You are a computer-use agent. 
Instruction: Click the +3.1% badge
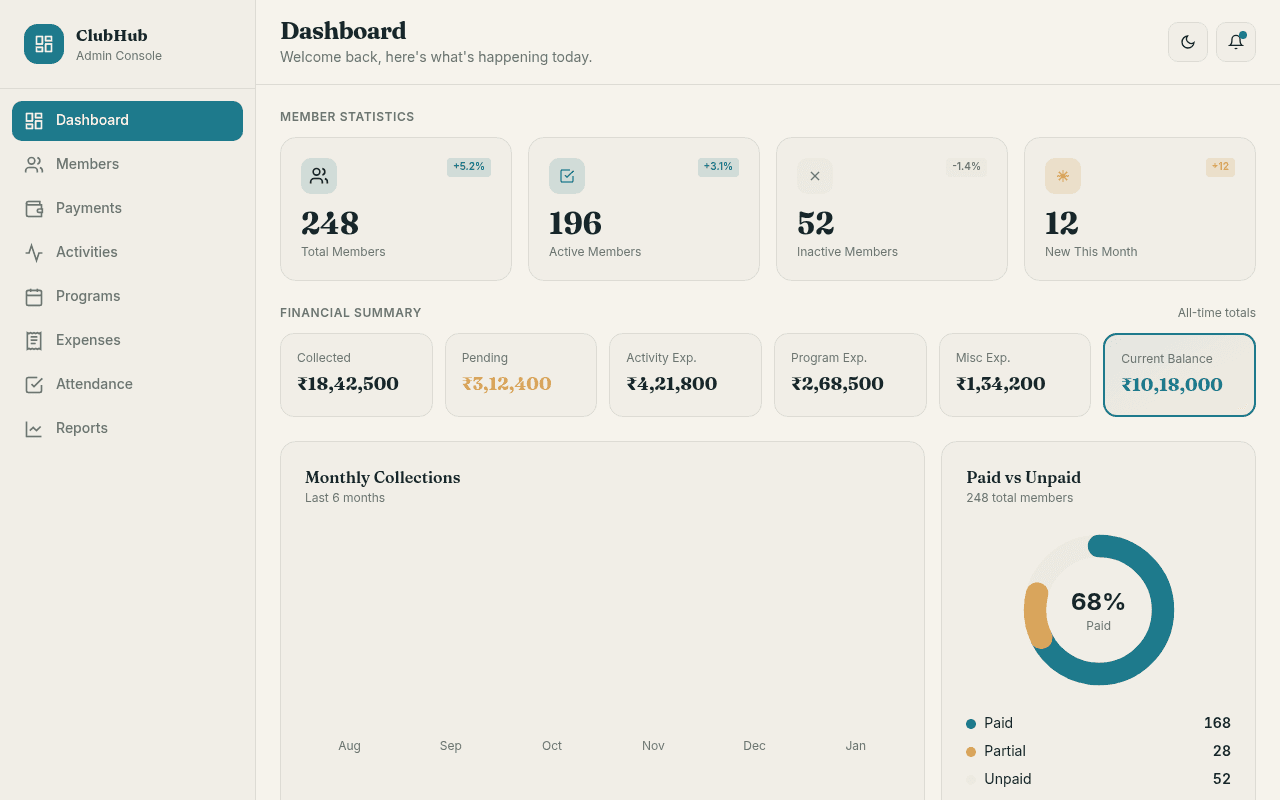click(x=718, y=167)
